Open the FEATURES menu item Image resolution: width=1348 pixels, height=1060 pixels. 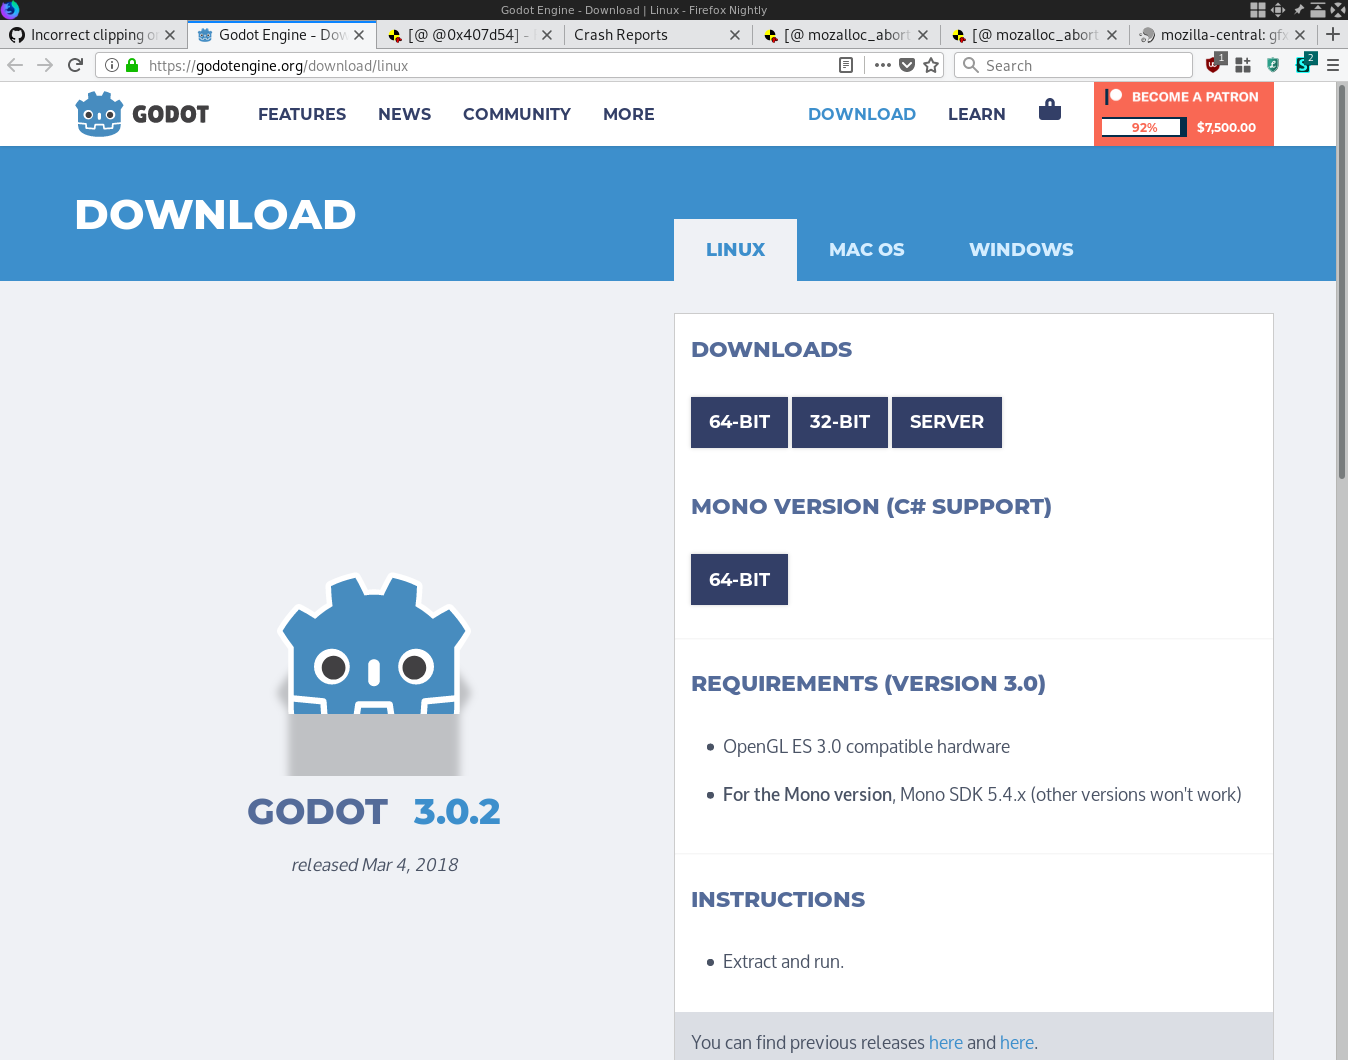tap(302, 114)
